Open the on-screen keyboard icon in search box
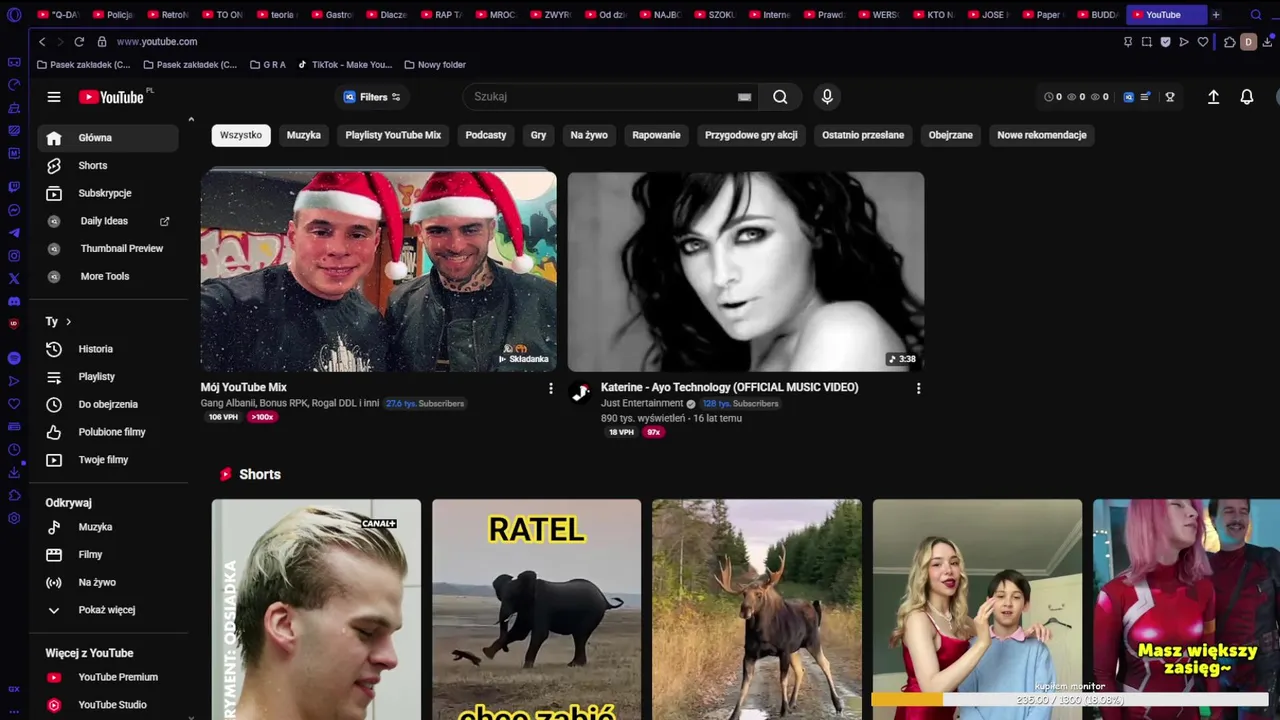1280x720 pixels. pos(744,97)
